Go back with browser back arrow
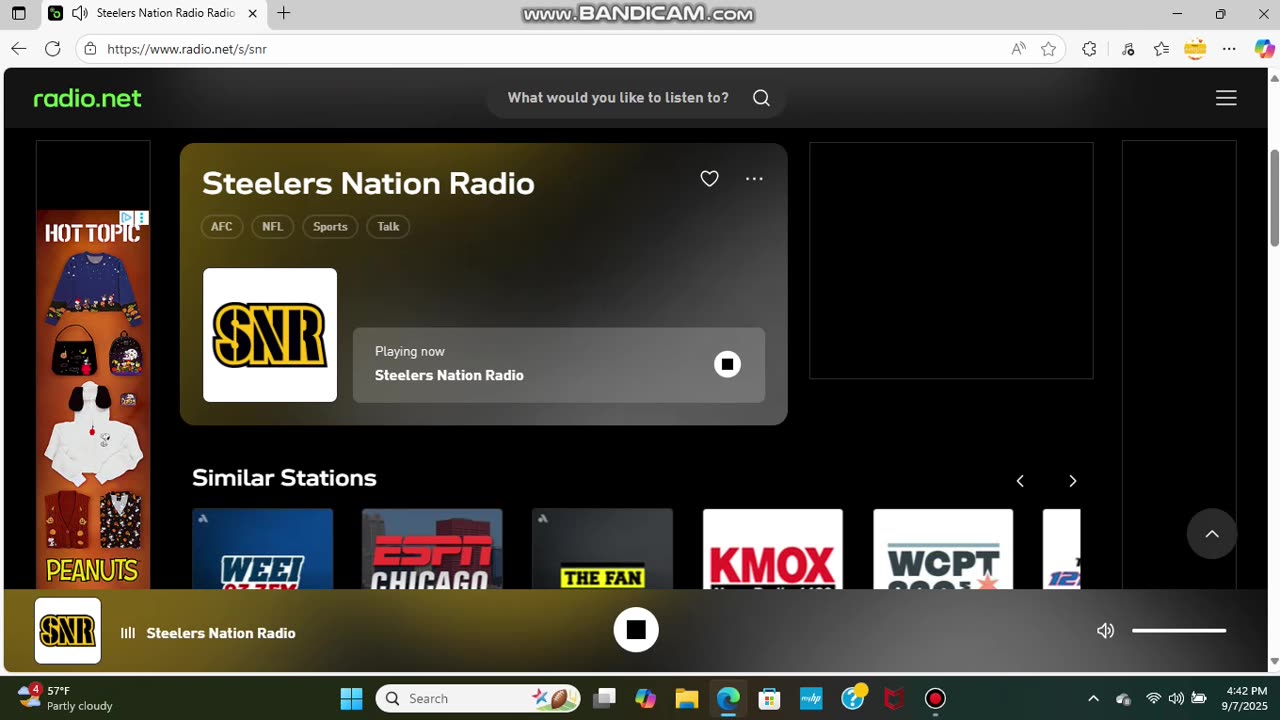The width and height of the screenshot is (1280, 720). [18, 49]
